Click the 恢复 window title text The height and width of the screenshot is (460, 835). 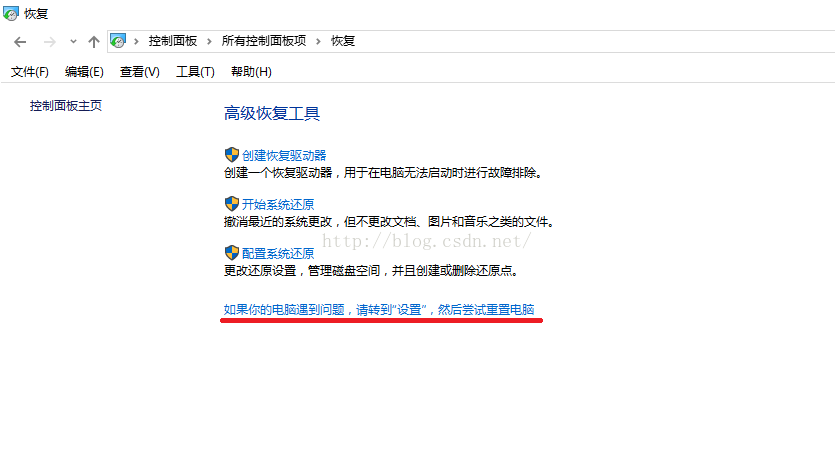click(x=36, y=14)
